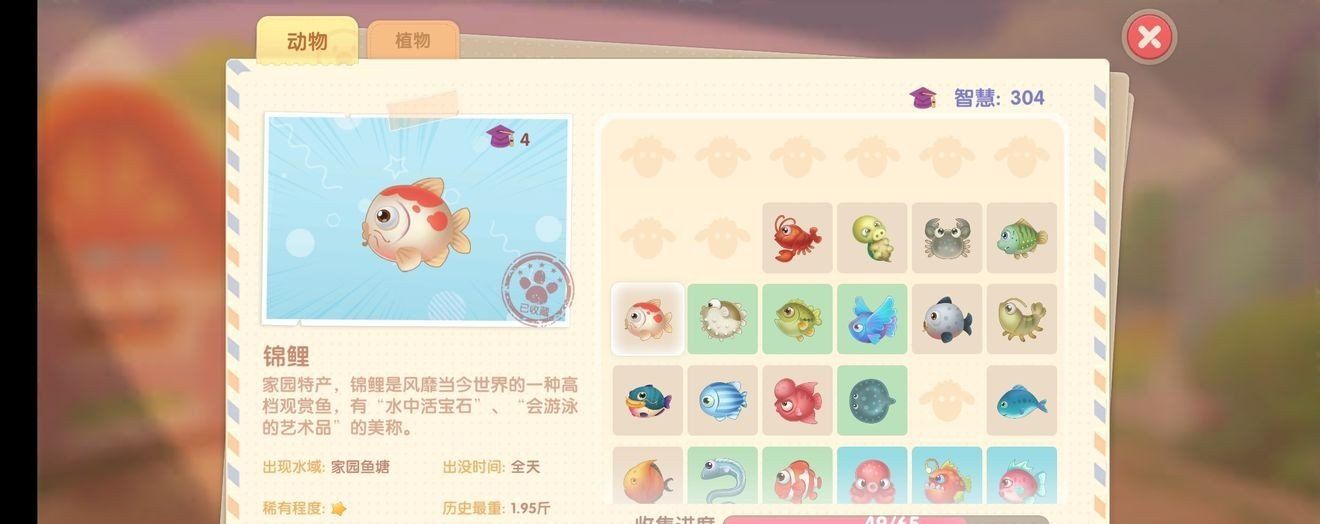Select the gray crab icon

click(x=947, y=238)
